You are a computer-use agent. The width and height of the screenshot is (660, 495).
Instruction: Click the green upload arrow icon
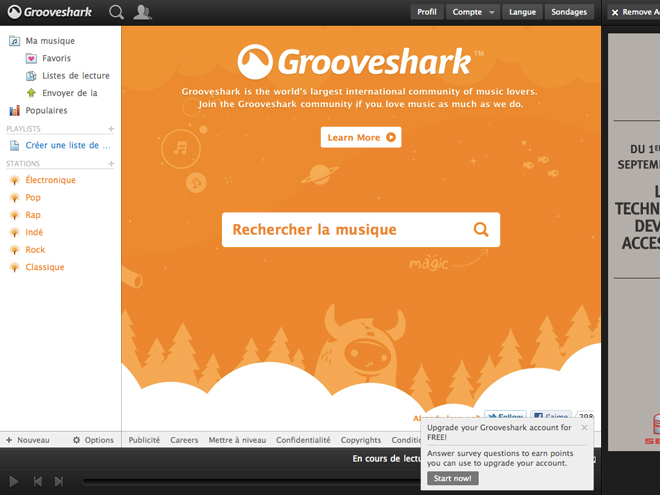(31, 93)
